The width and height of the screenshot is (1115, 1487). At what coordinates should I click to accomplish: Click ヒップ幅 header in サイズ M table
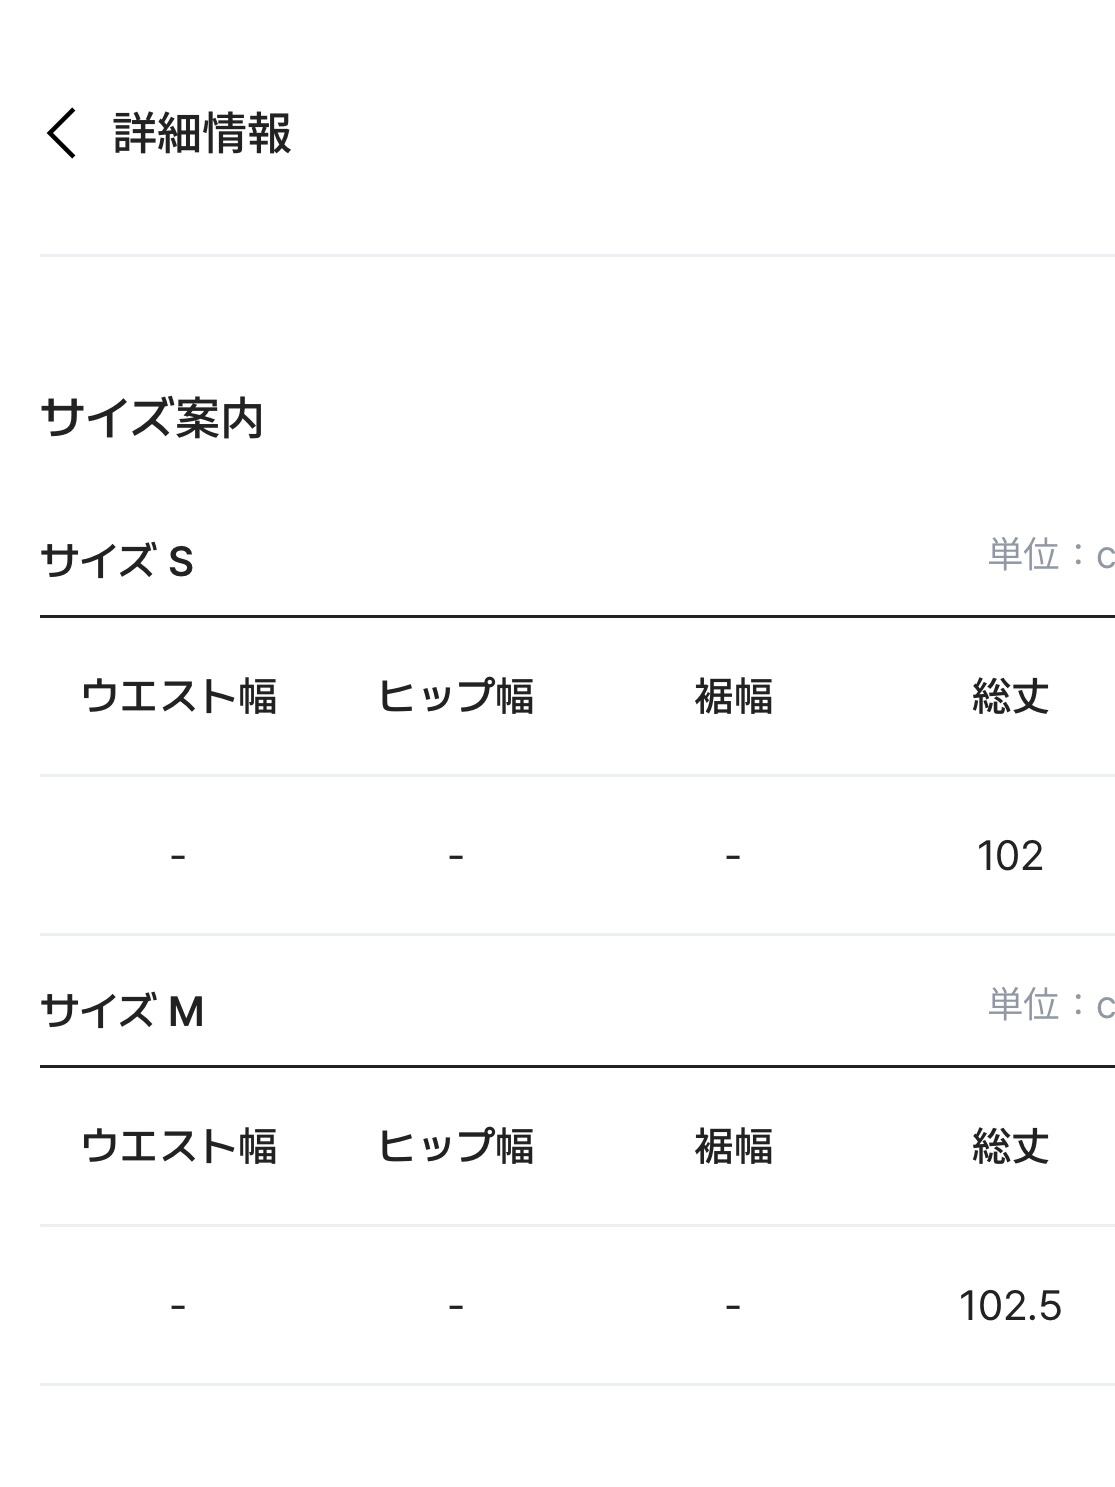click(x=456, y=1146)
